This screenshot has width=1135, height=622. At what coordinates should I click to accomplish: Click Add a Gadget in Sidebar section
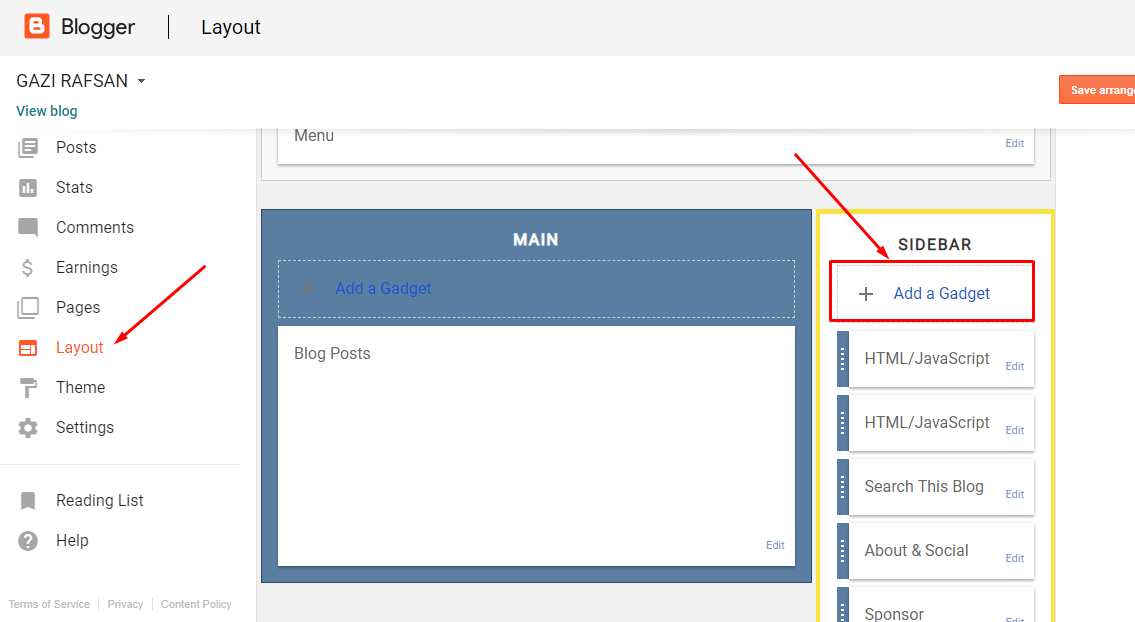941,294
